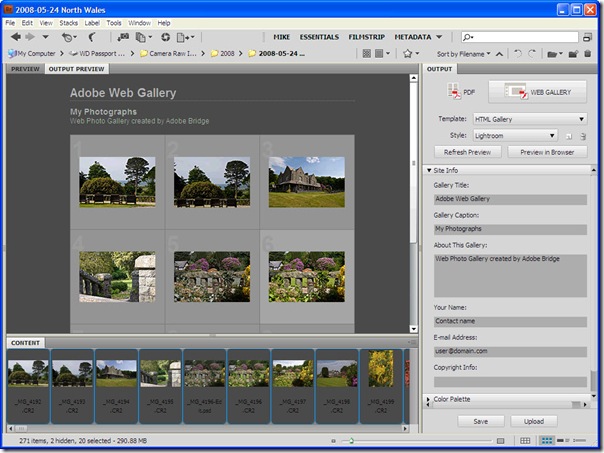The image size is (604, 453).
Task: Rotate 90 degrees counterclockwise icon
Action: point(518,54)
